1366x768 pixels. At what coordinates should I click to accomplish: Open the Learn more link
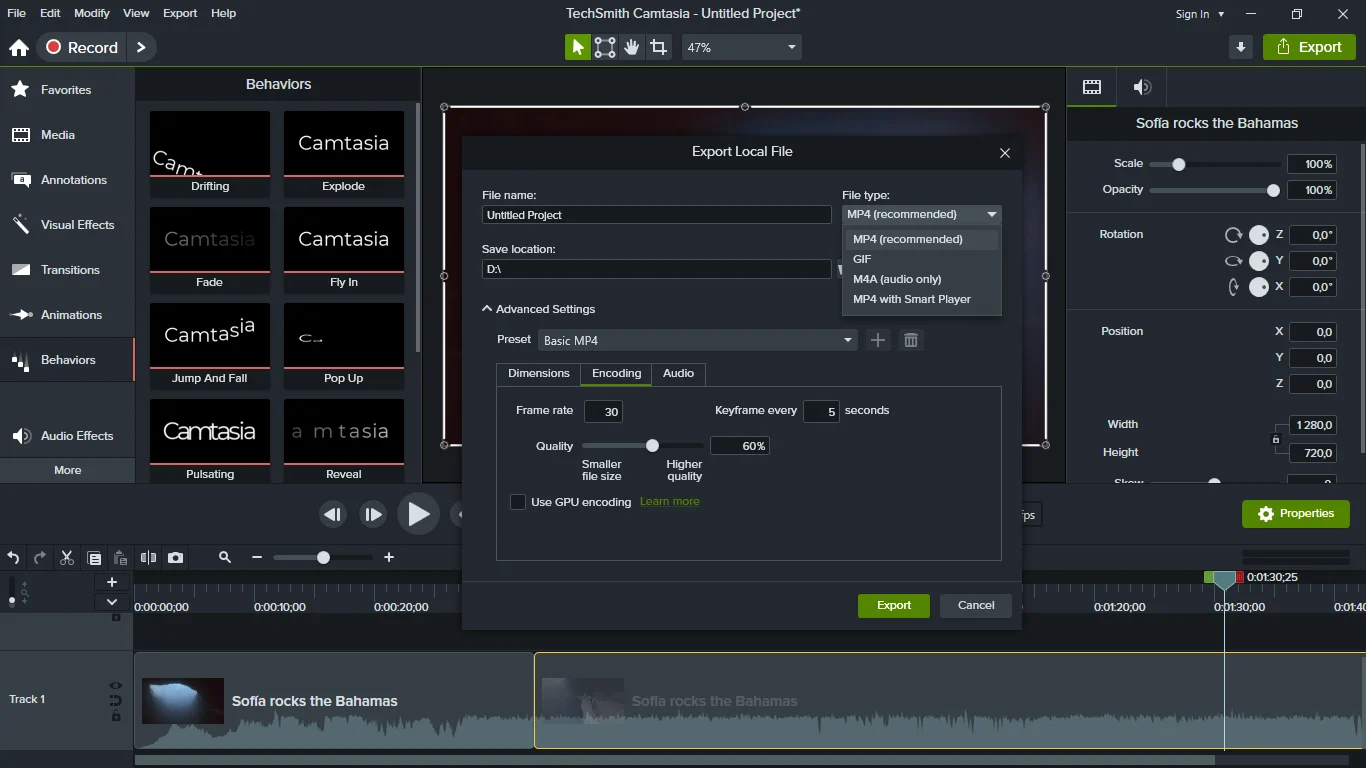click(669, 502)
